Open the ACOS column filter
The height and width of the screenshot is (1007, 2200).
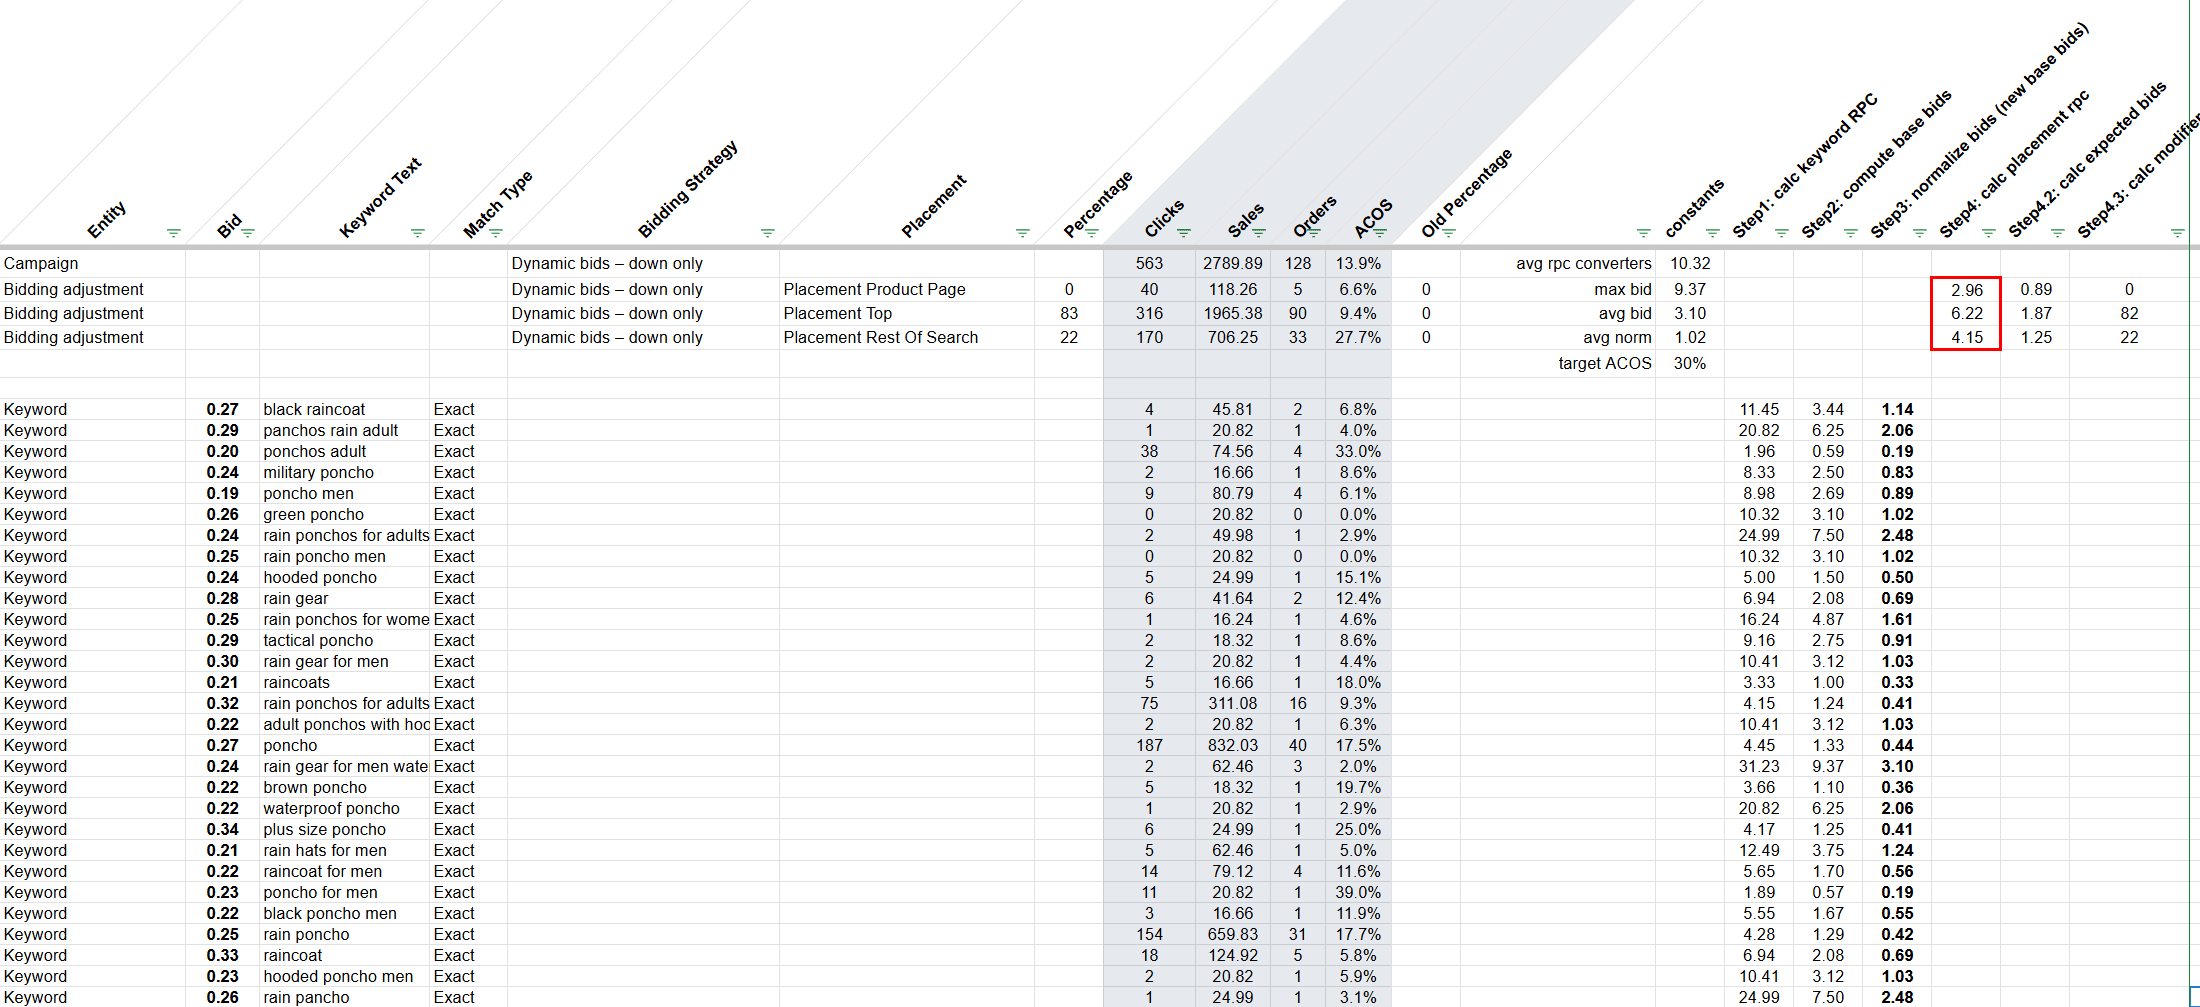pos(1379,233)
